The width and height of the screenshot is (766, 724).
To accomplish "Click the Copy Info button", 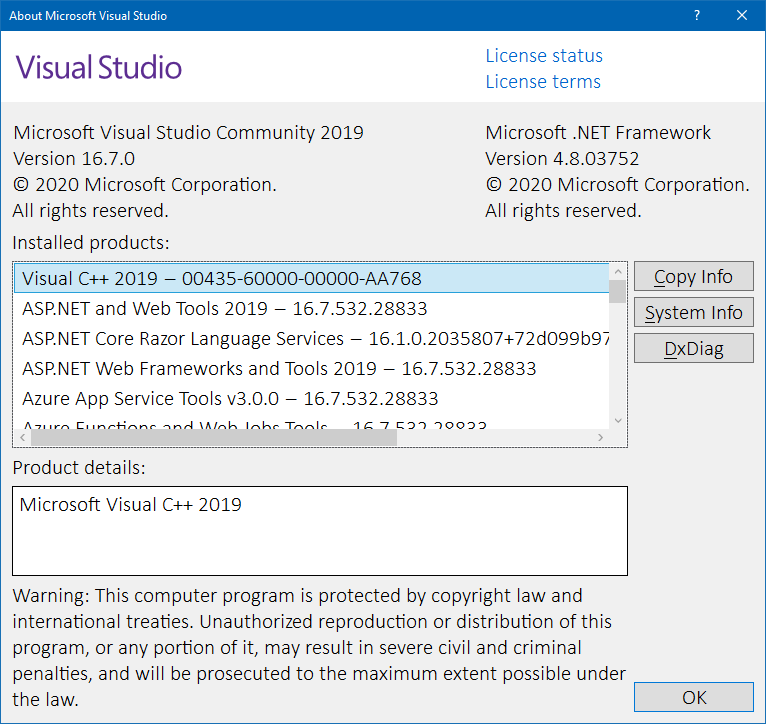I will tap(693, 277).
